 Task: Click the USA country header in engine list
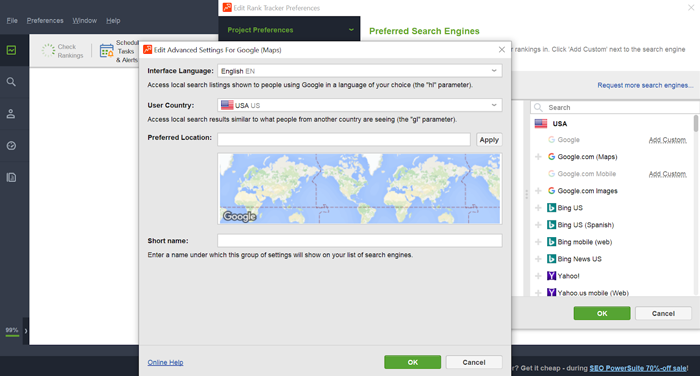coord(559,124)
